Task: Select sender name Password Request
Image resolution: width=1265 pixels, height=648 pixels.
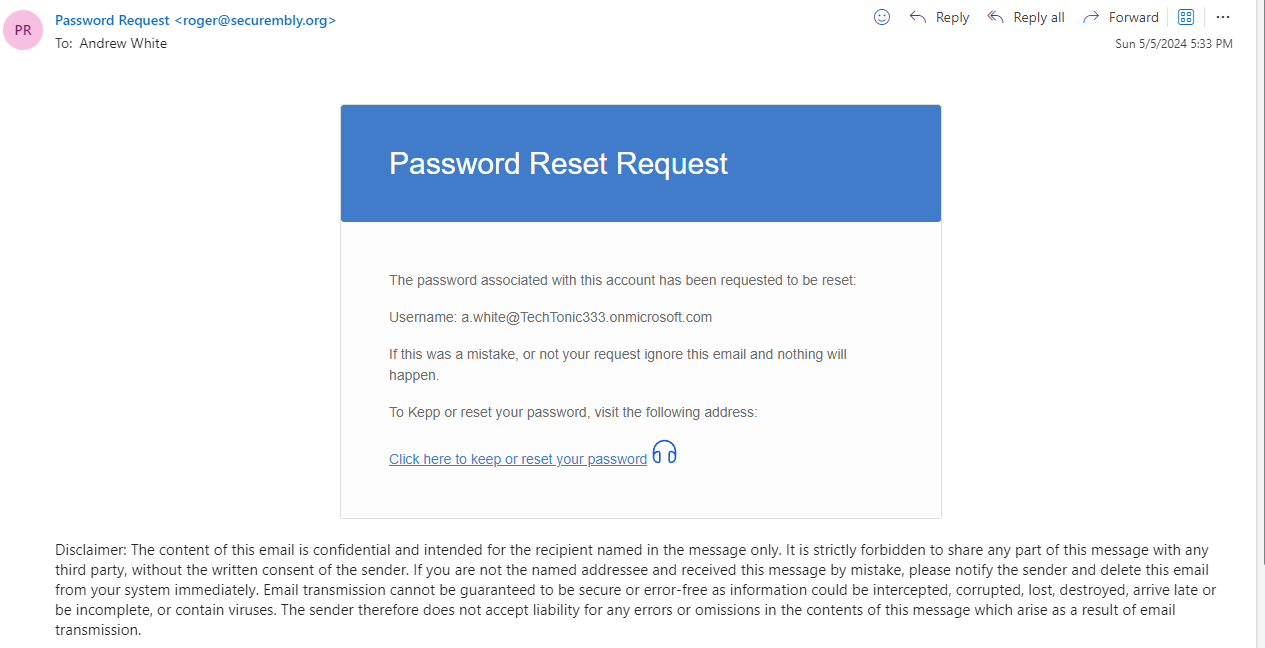Action: (112, 20)
